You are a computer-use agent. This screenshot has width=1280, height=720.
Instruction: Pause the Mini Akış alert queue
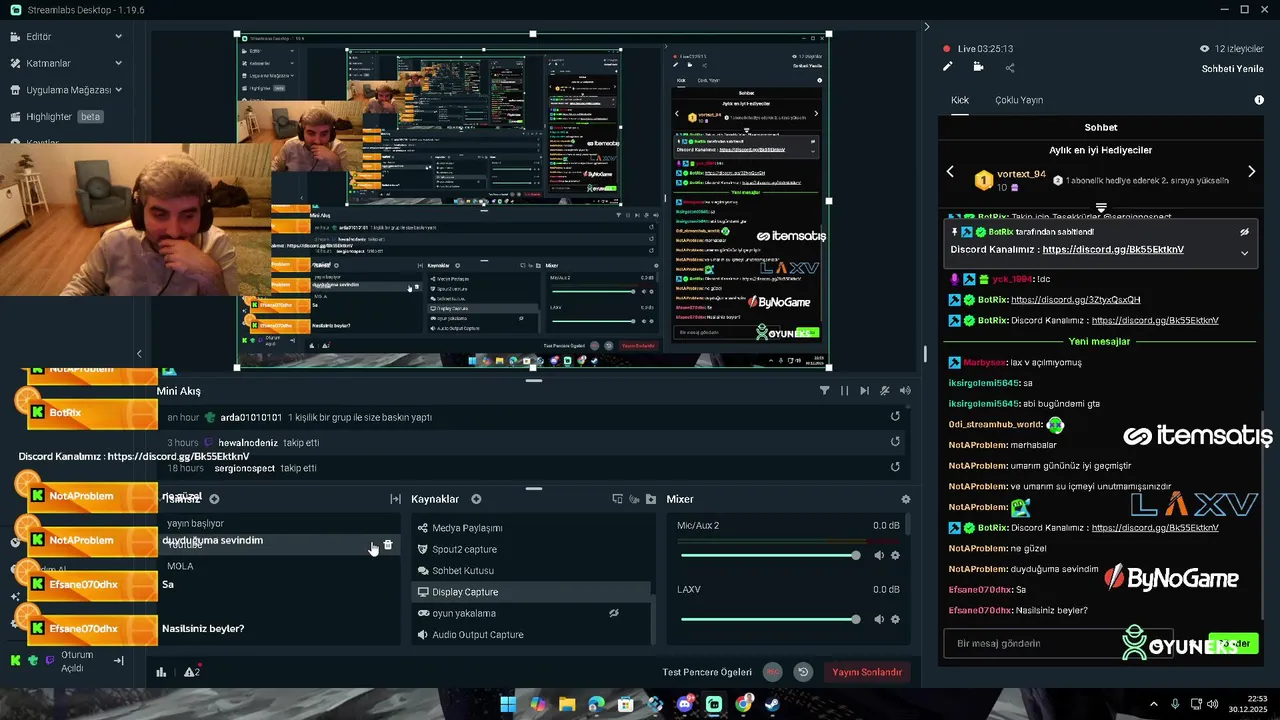point(844,391)
